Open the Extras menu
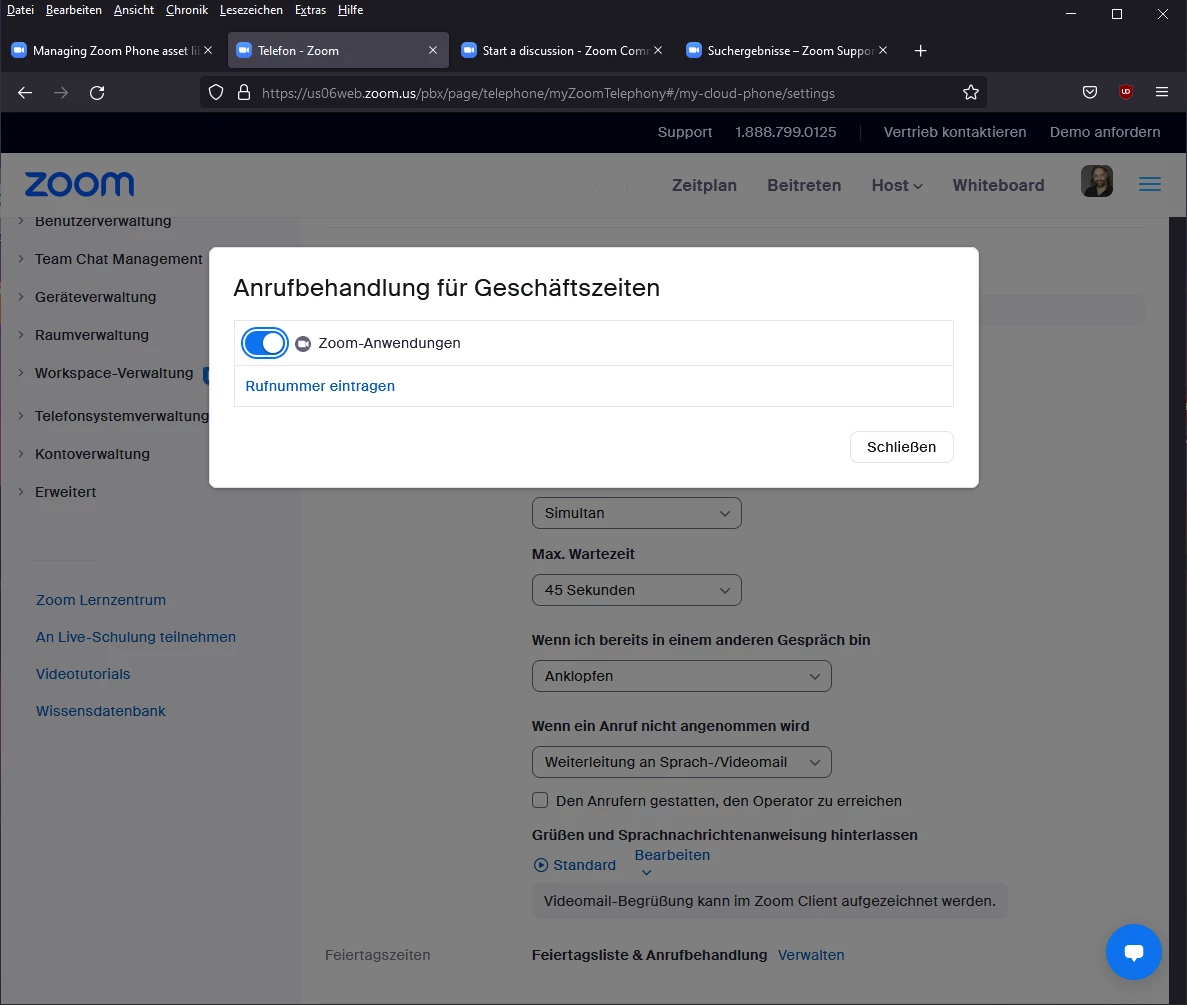Image resolution: width=1187 pixels, height=1005 pixels. click(x=310, y=10)
